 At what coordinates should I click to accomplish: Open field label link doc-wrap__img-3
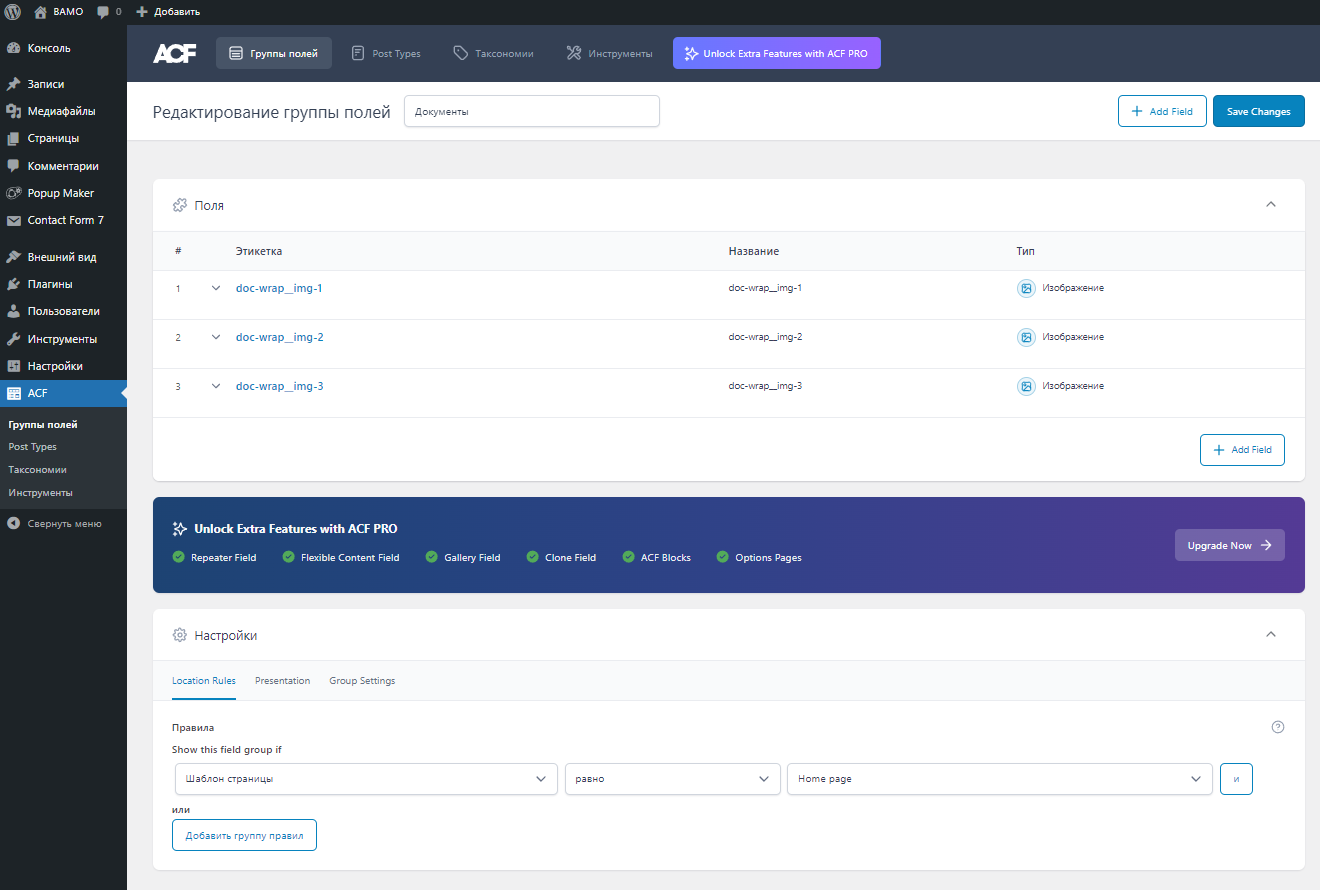tap(279, 386)
